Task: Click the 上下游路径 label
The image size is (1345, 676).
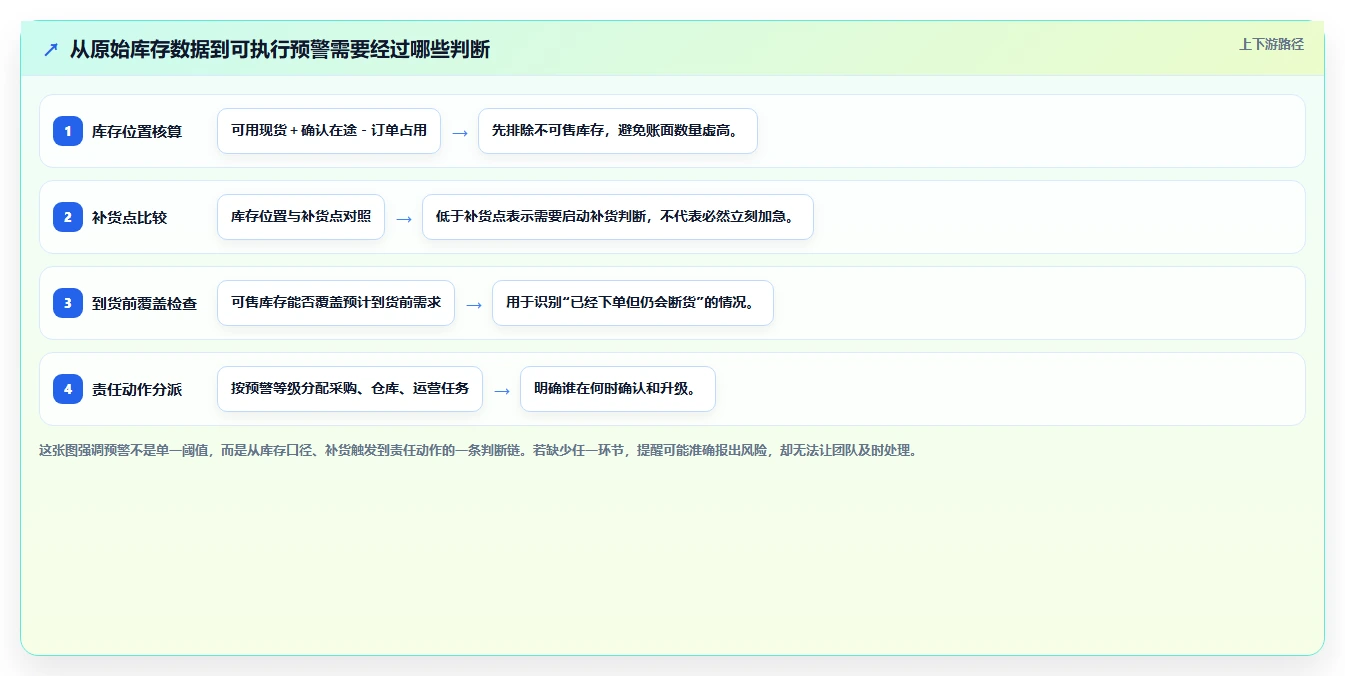Action: pyautogui.click(x=1271, y=44)
